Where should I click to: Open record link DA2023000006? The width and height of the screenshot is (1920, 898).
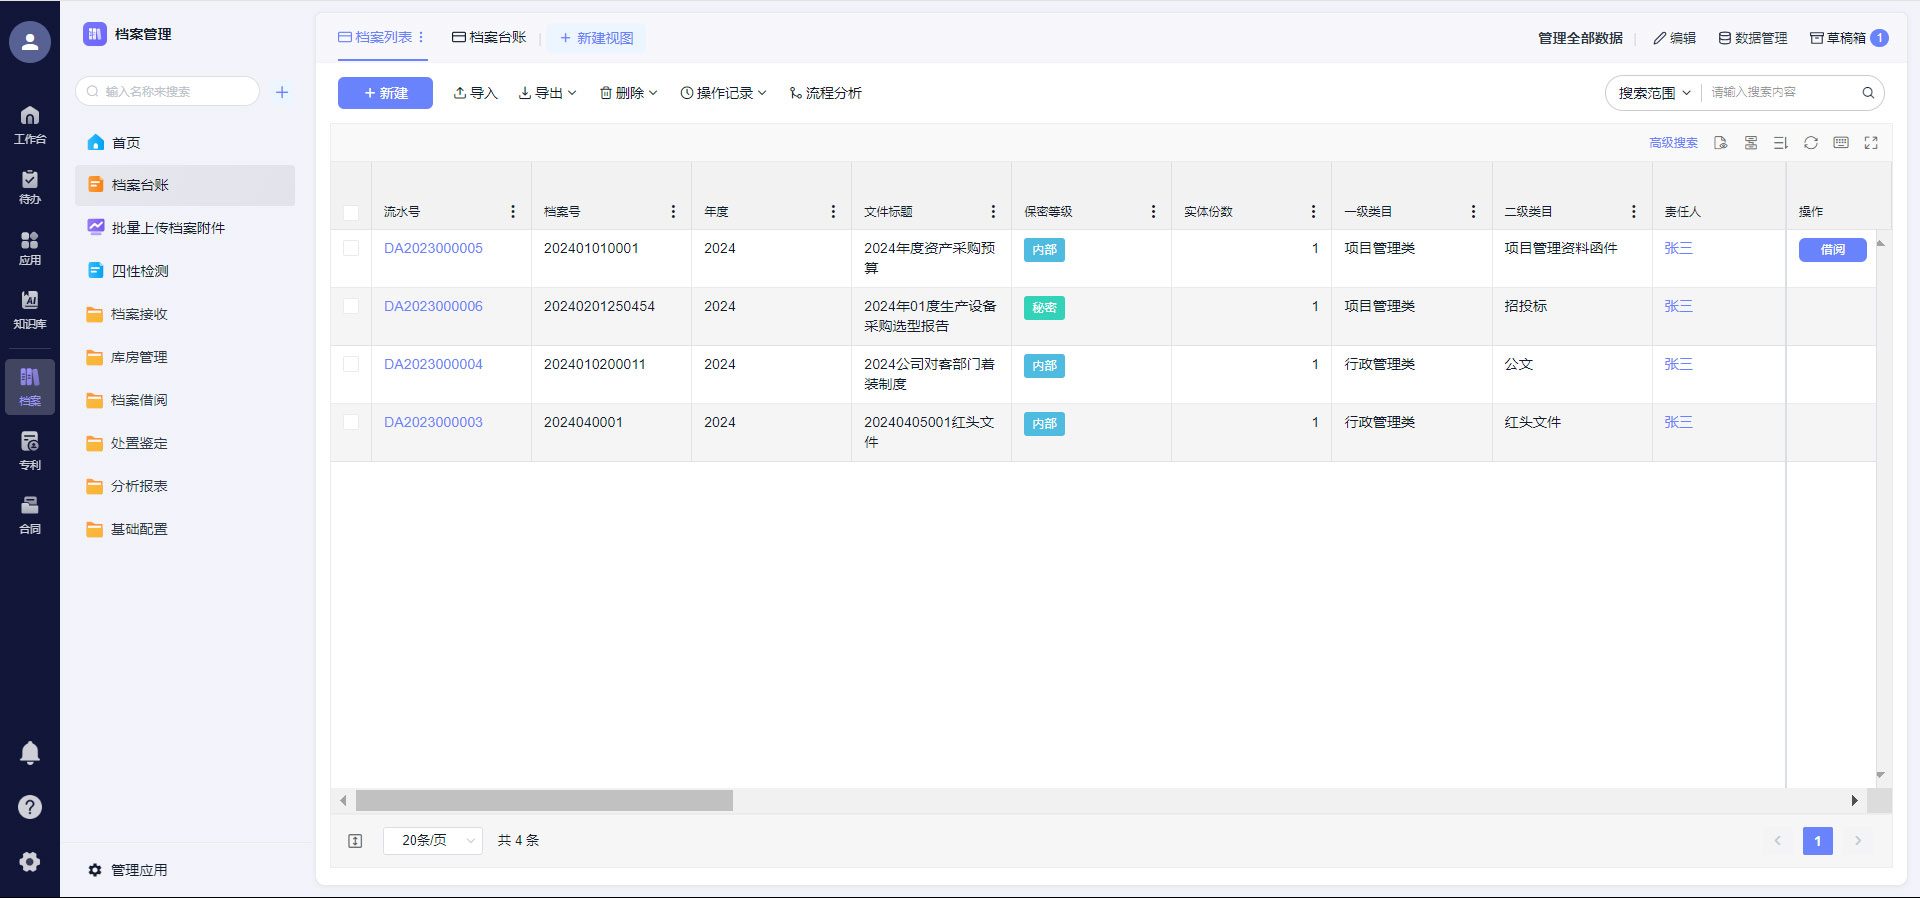pyautogui.click(x=433, y=307)
